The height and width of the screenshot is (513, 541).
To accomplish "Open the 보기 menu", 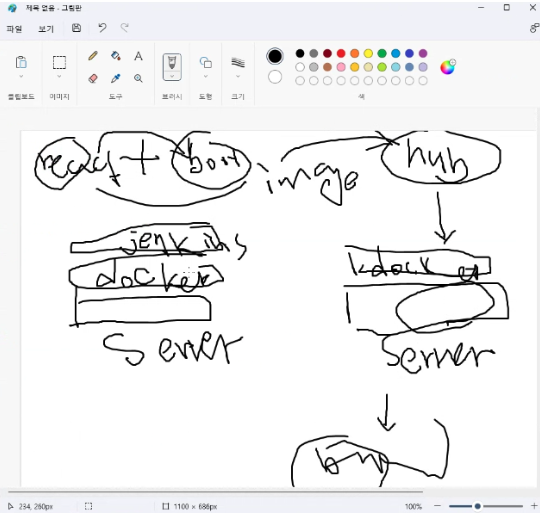I will [x=46, y=29].
